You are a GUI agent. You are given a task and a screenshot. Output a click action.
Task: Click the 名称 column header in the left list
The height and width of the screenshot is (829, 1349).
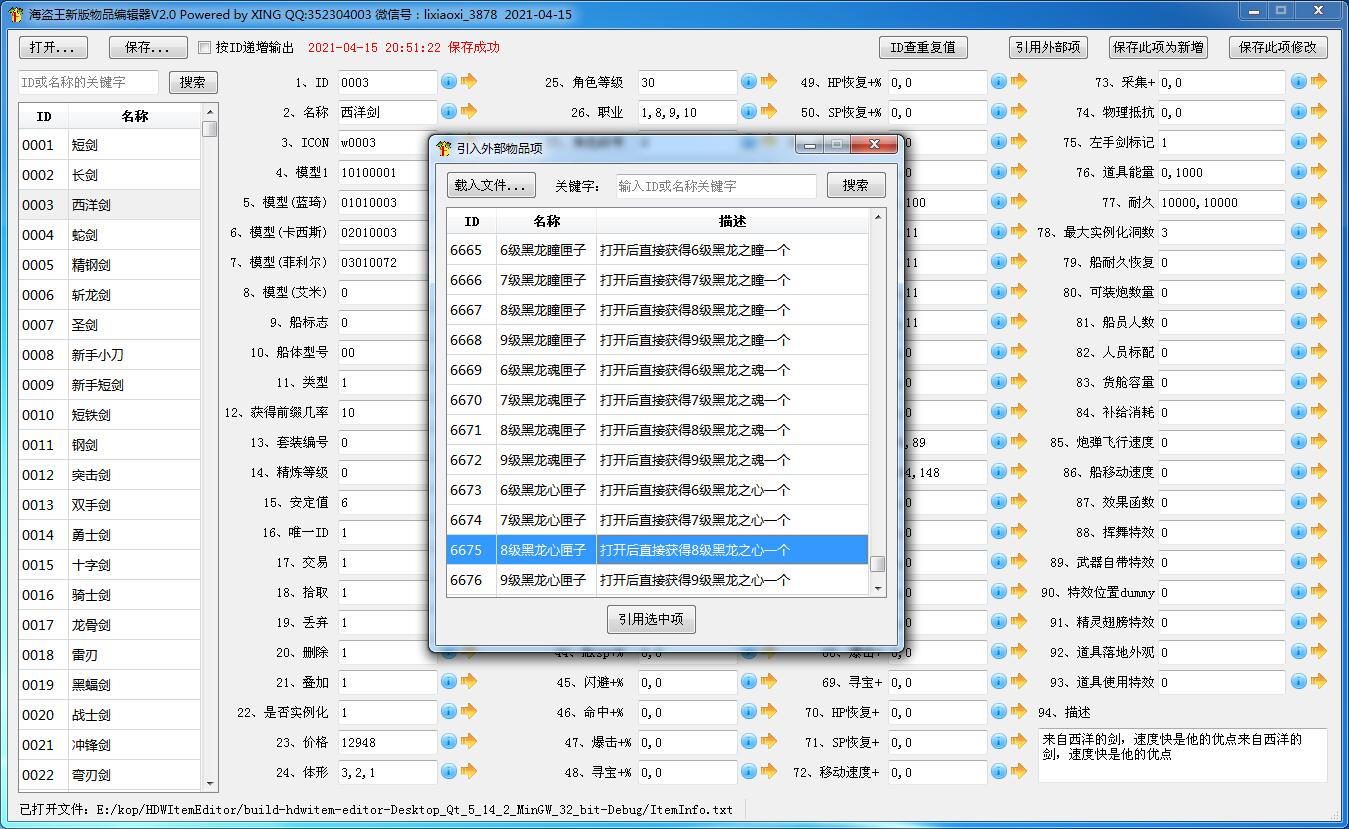[135, 116]
